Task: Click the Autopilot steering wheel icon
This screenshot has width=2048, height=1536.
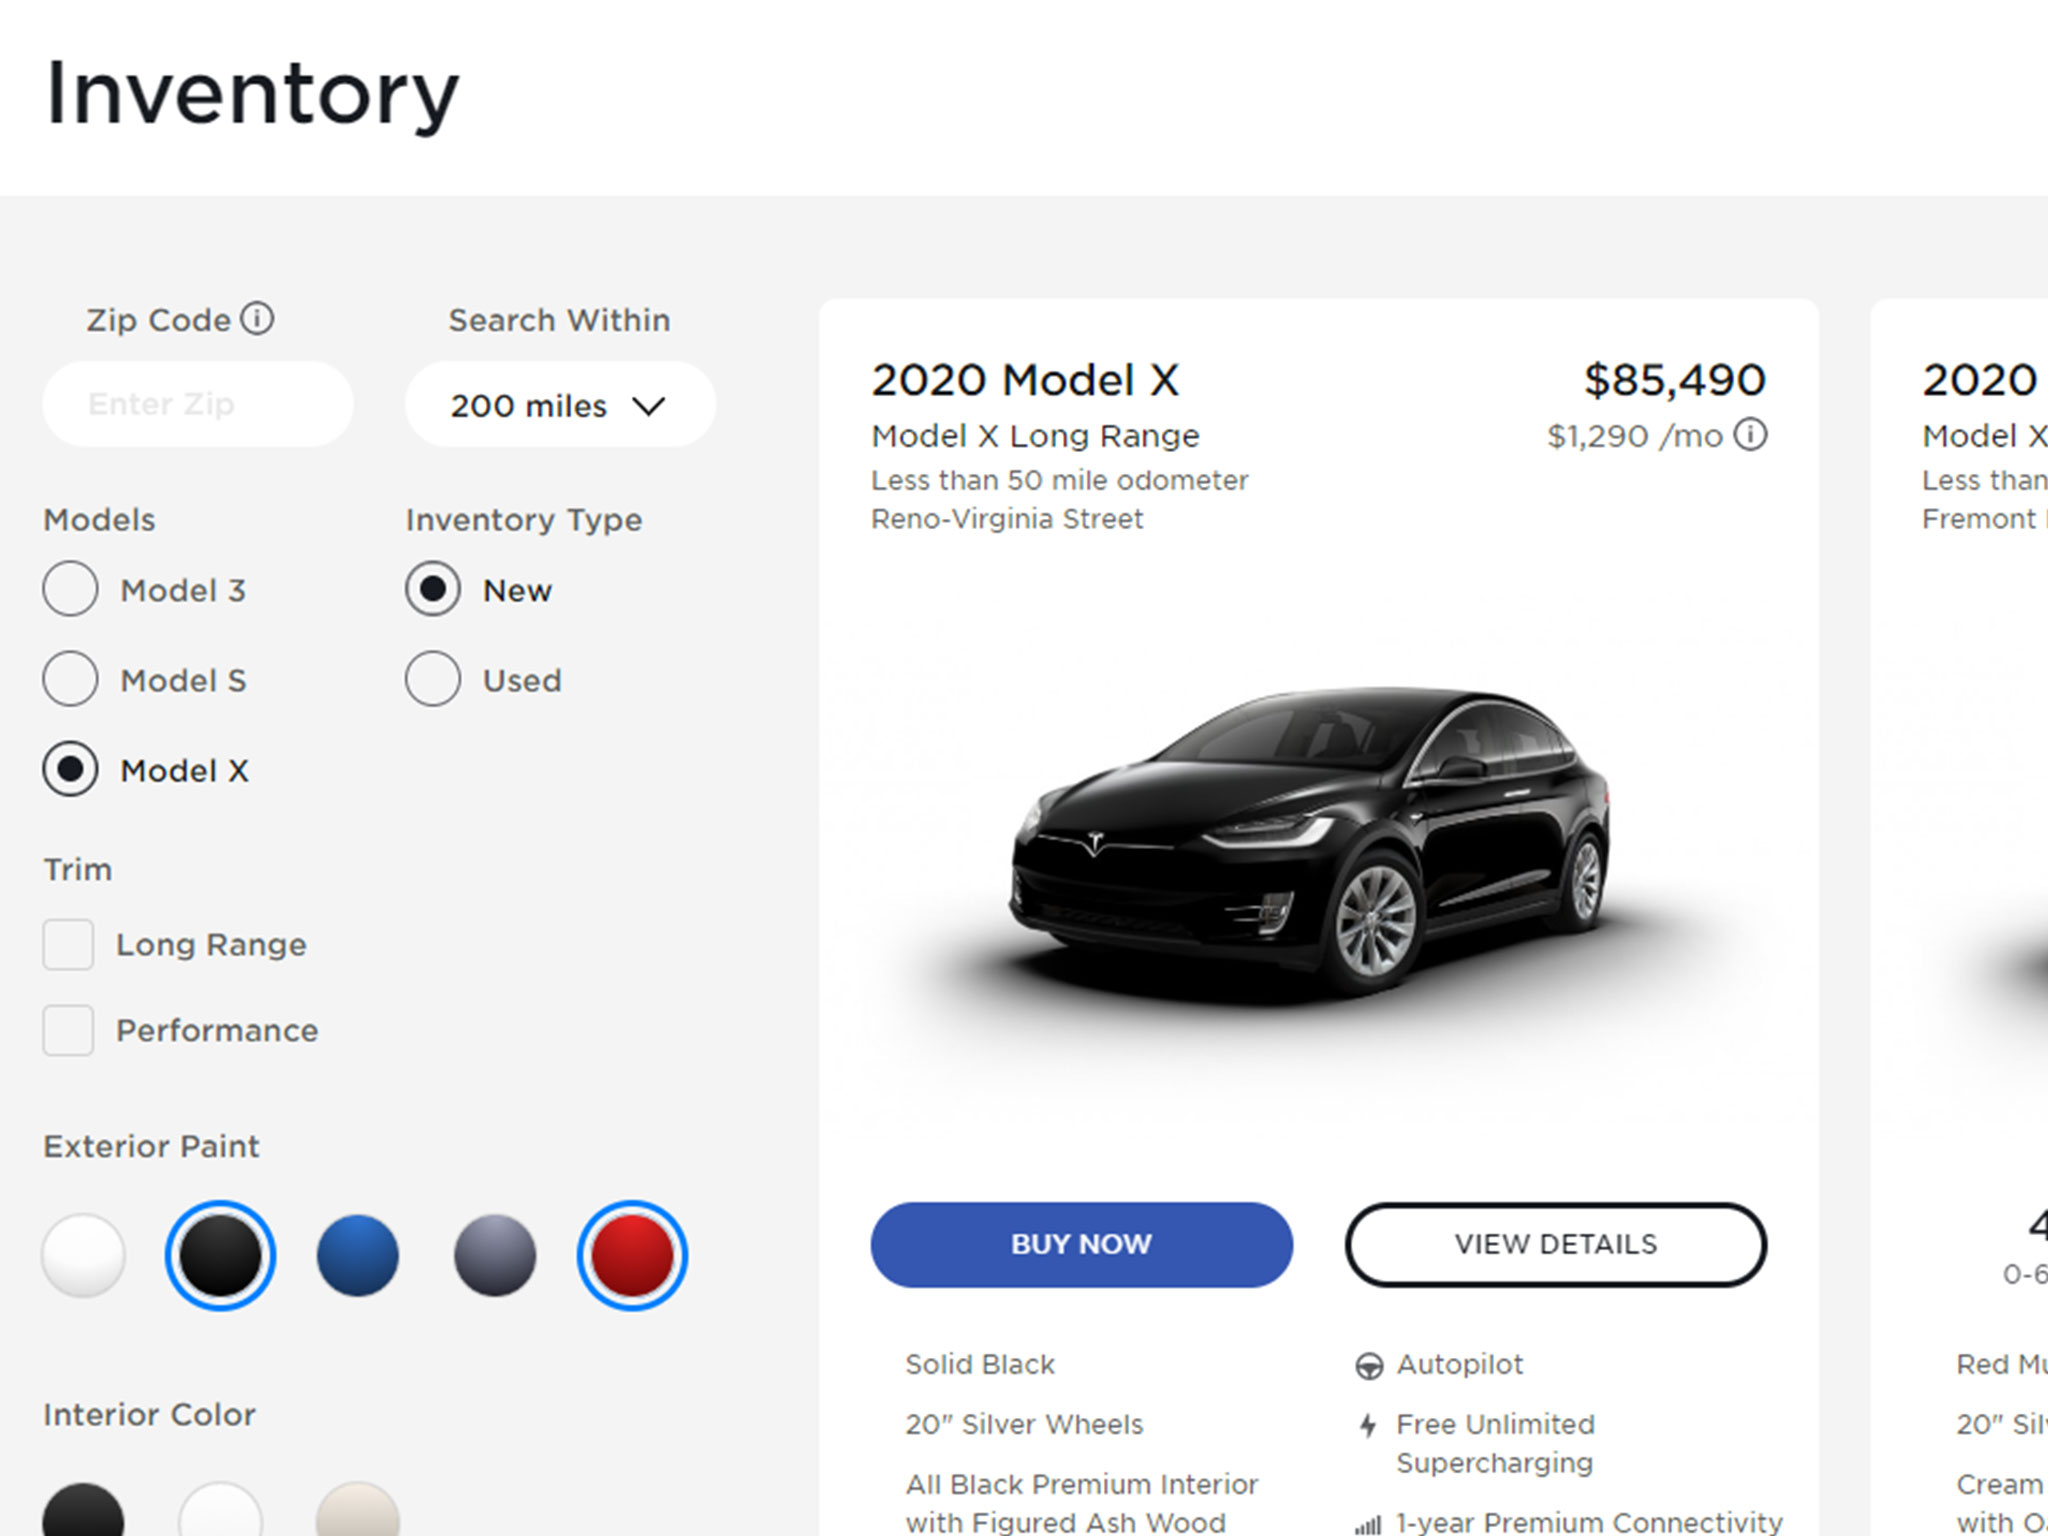Action: pyautogui.click(x=1369, y=1366)
